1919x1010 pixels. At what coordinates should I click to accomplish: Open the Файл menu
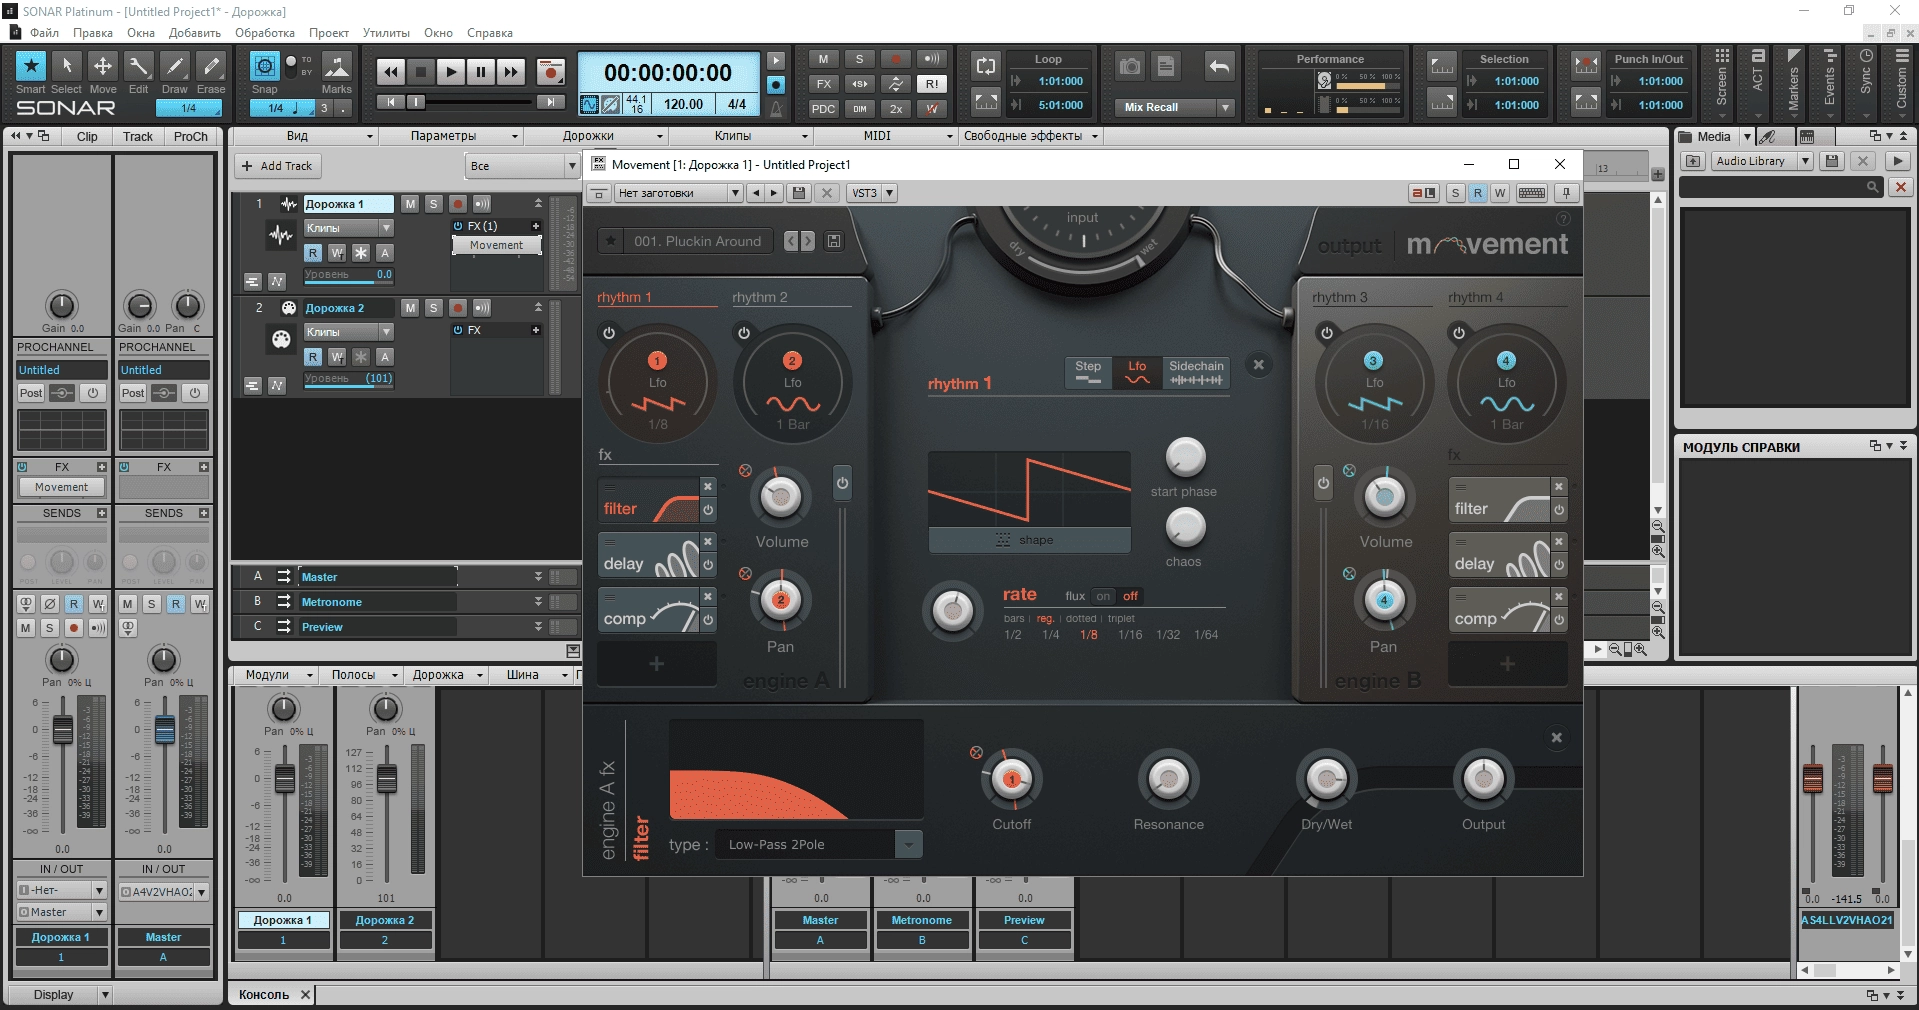click(44, 33)
